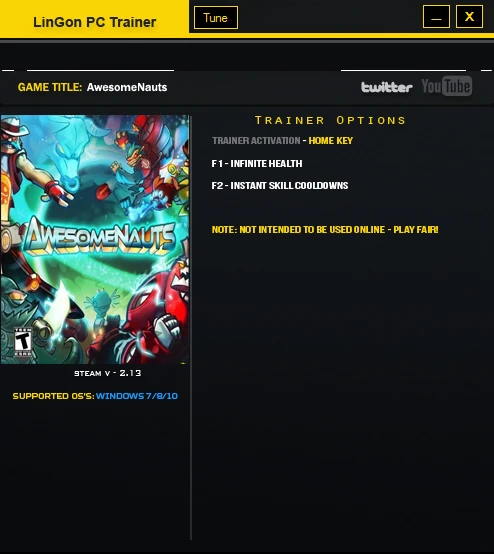Click the Steam V - 2.13 version label
The height and width of the screenshot is (554, 494).
click(x=107, y=373)
